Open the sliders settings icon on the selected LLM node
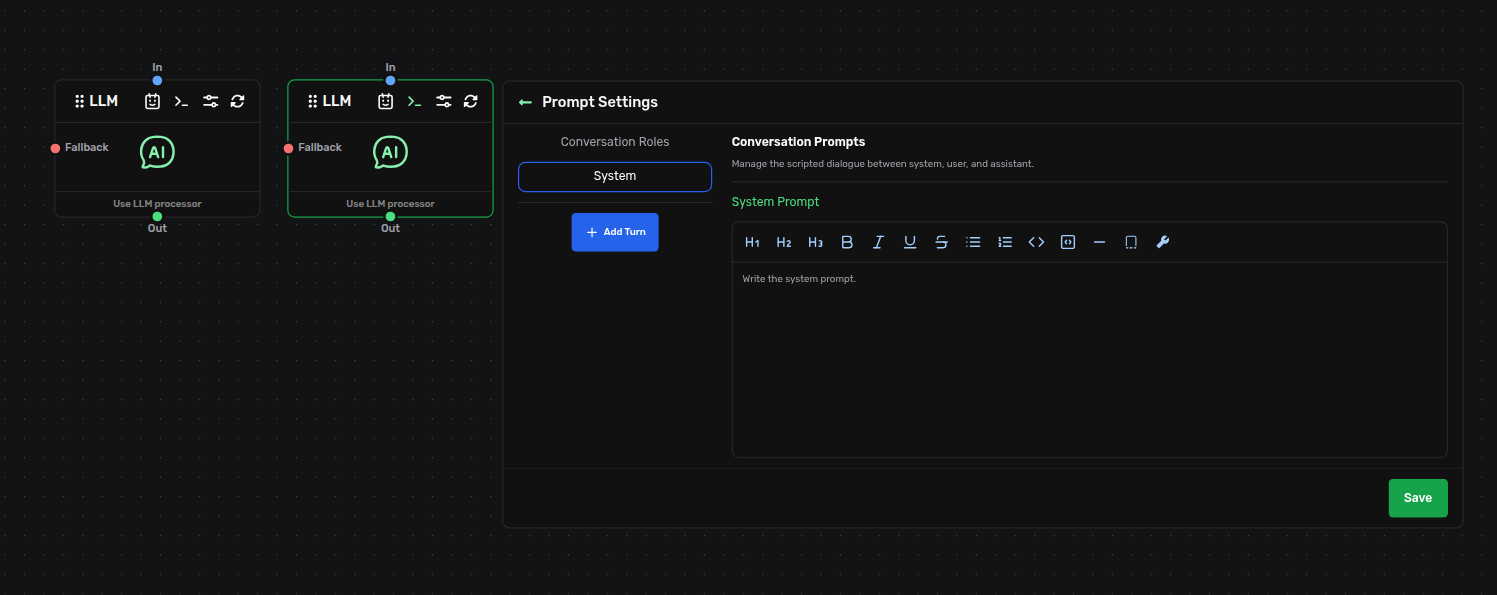Viewport: 1497px width, 595px height. [443, 101]
